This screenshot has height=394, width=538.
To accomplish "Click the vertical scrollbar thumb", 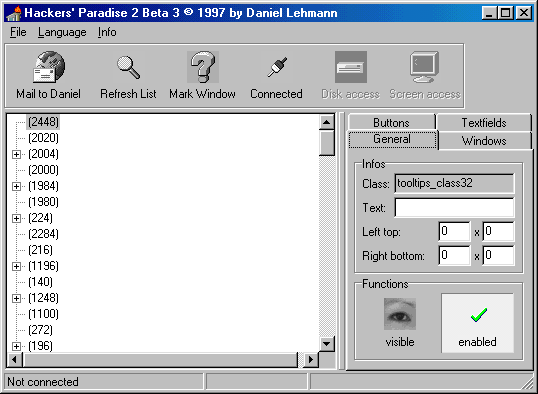I will coord(327,143).
